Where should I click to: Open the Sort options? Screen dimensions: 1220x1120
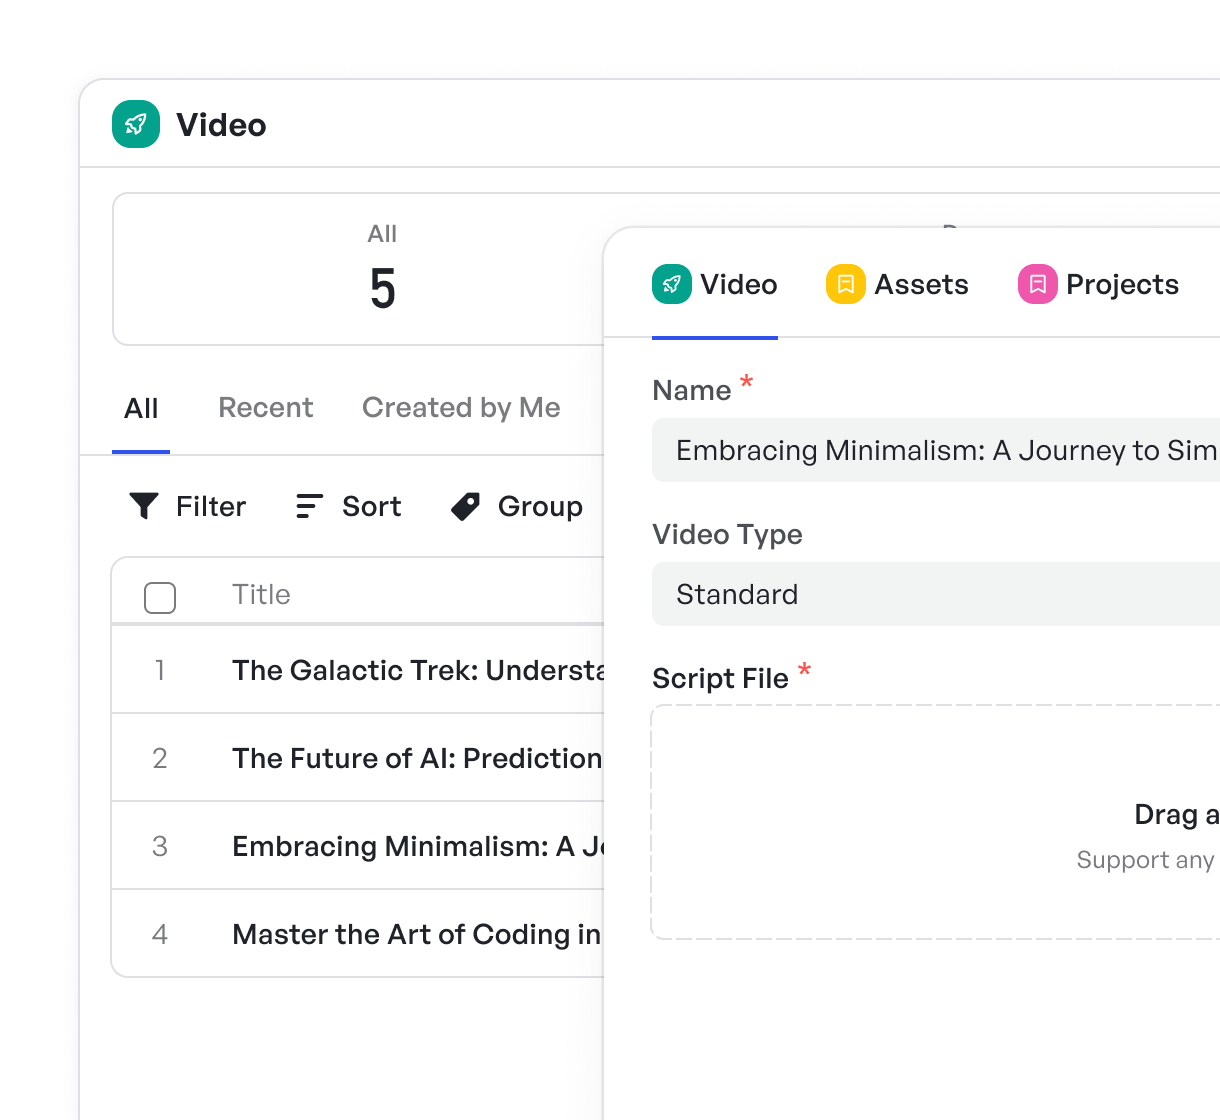[349, 506]
